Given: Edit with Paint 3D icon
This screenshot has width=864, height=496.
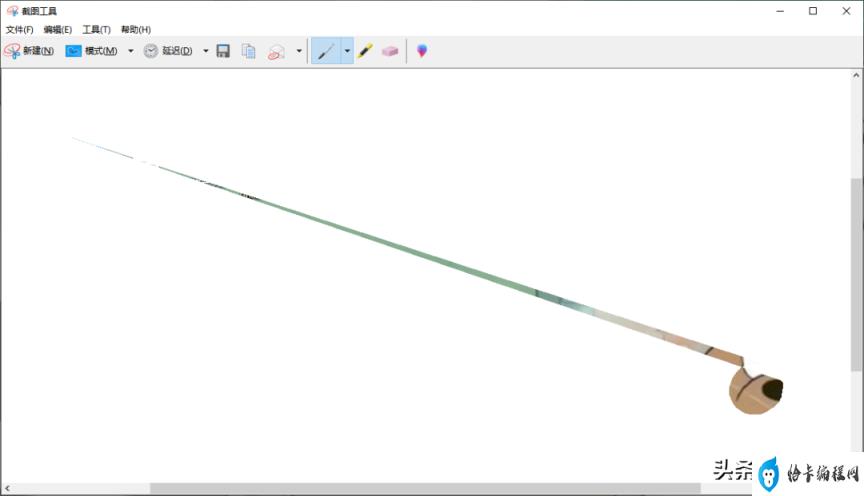Looking at the screenshot, I should [x=422, y=51].
